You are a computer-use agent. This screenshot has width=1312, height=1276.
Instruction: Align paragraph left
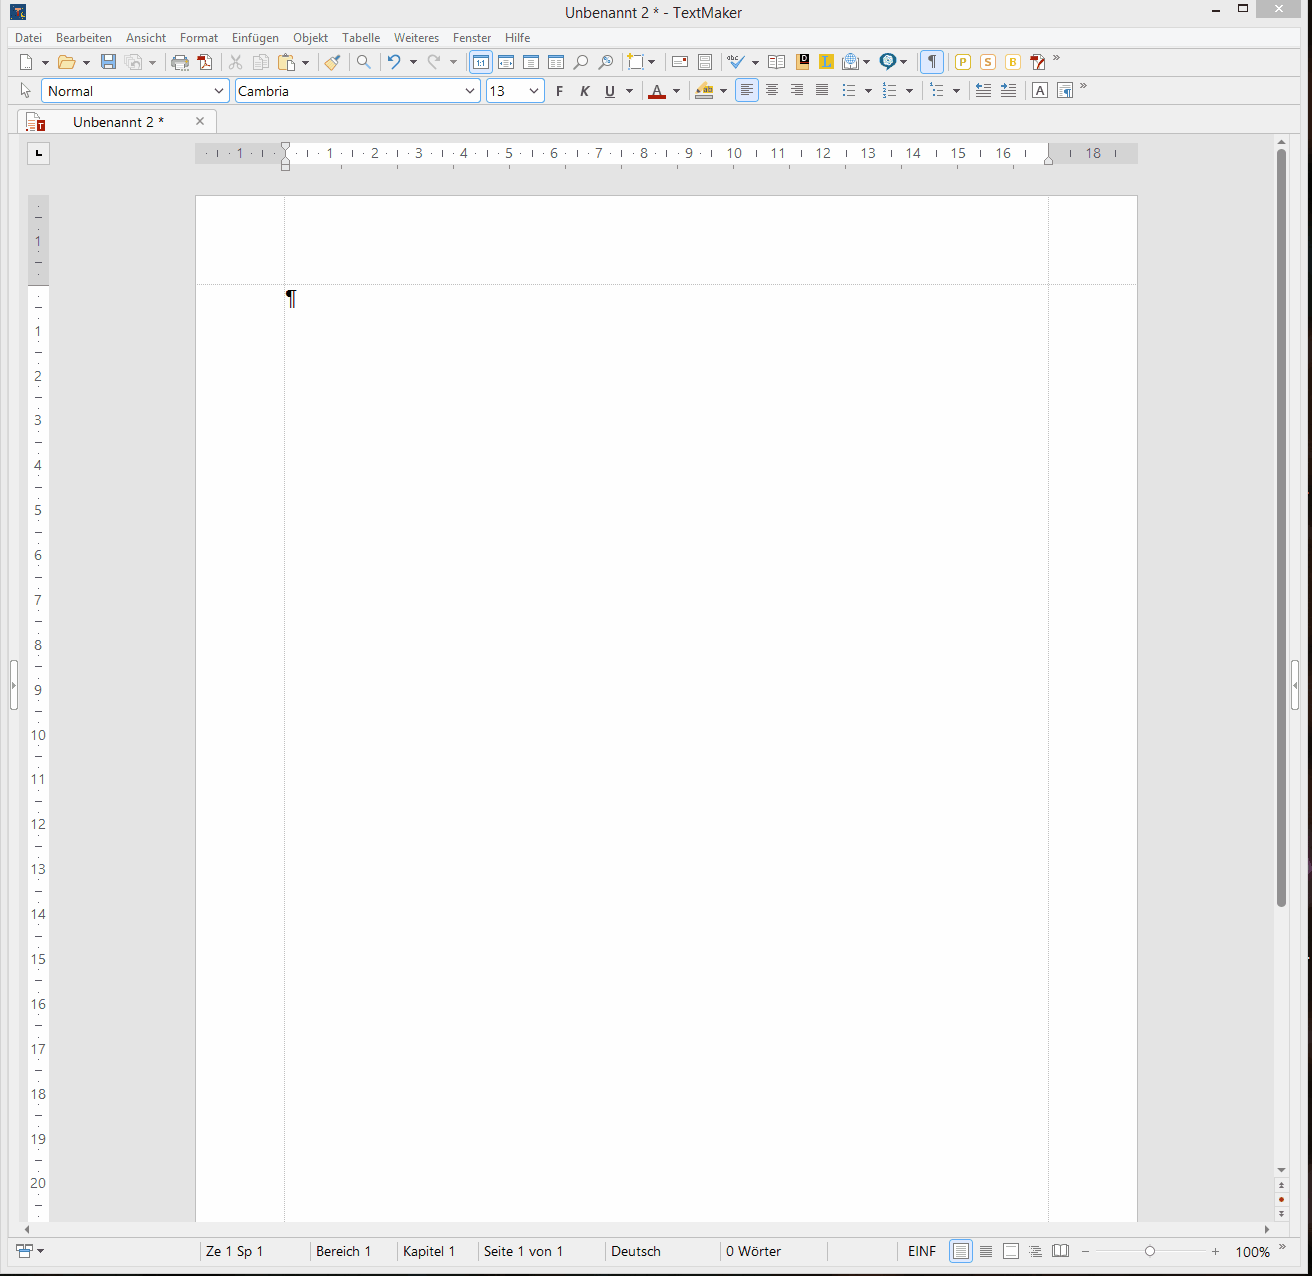pos(747,91)
